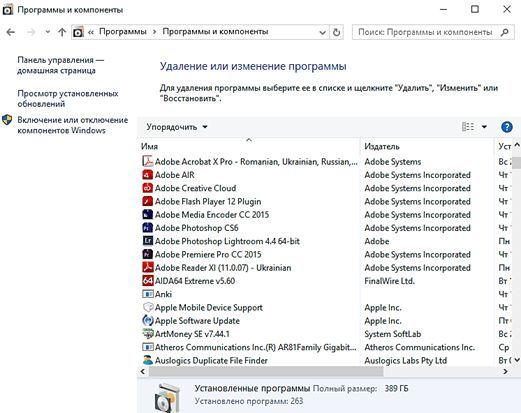The height and width of the screenshot is (413, 521).
Task: Open Просмотр установленных обновлений link
Action: tap(68, 99)
